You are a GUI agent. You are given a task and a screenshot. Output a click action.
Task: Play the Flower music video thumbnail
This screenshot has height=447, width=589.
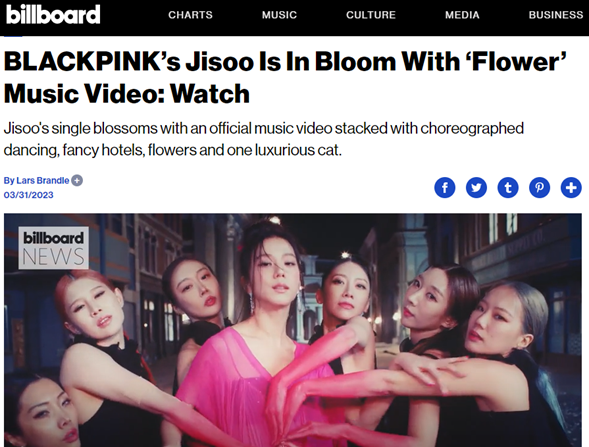tap(293, 330)
